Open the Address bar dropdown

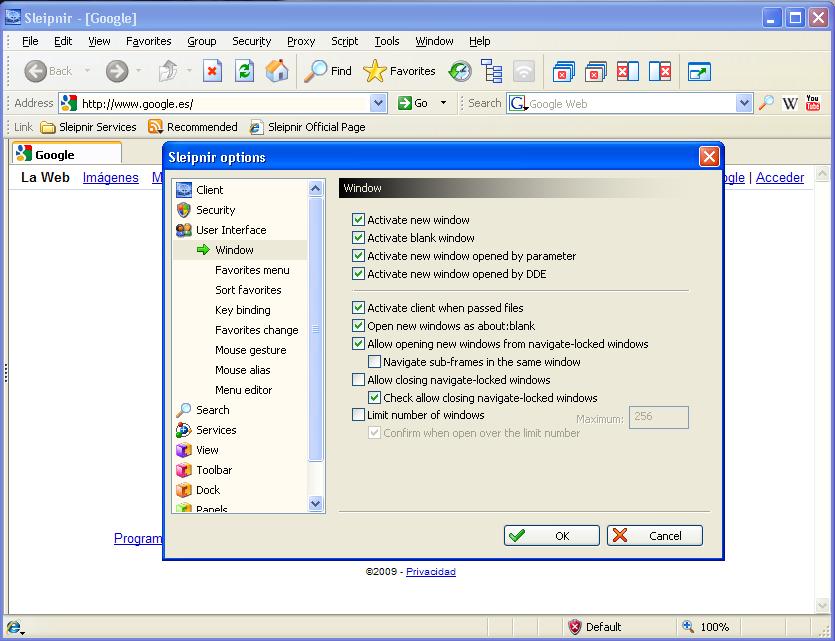click(x=378, y=103)
